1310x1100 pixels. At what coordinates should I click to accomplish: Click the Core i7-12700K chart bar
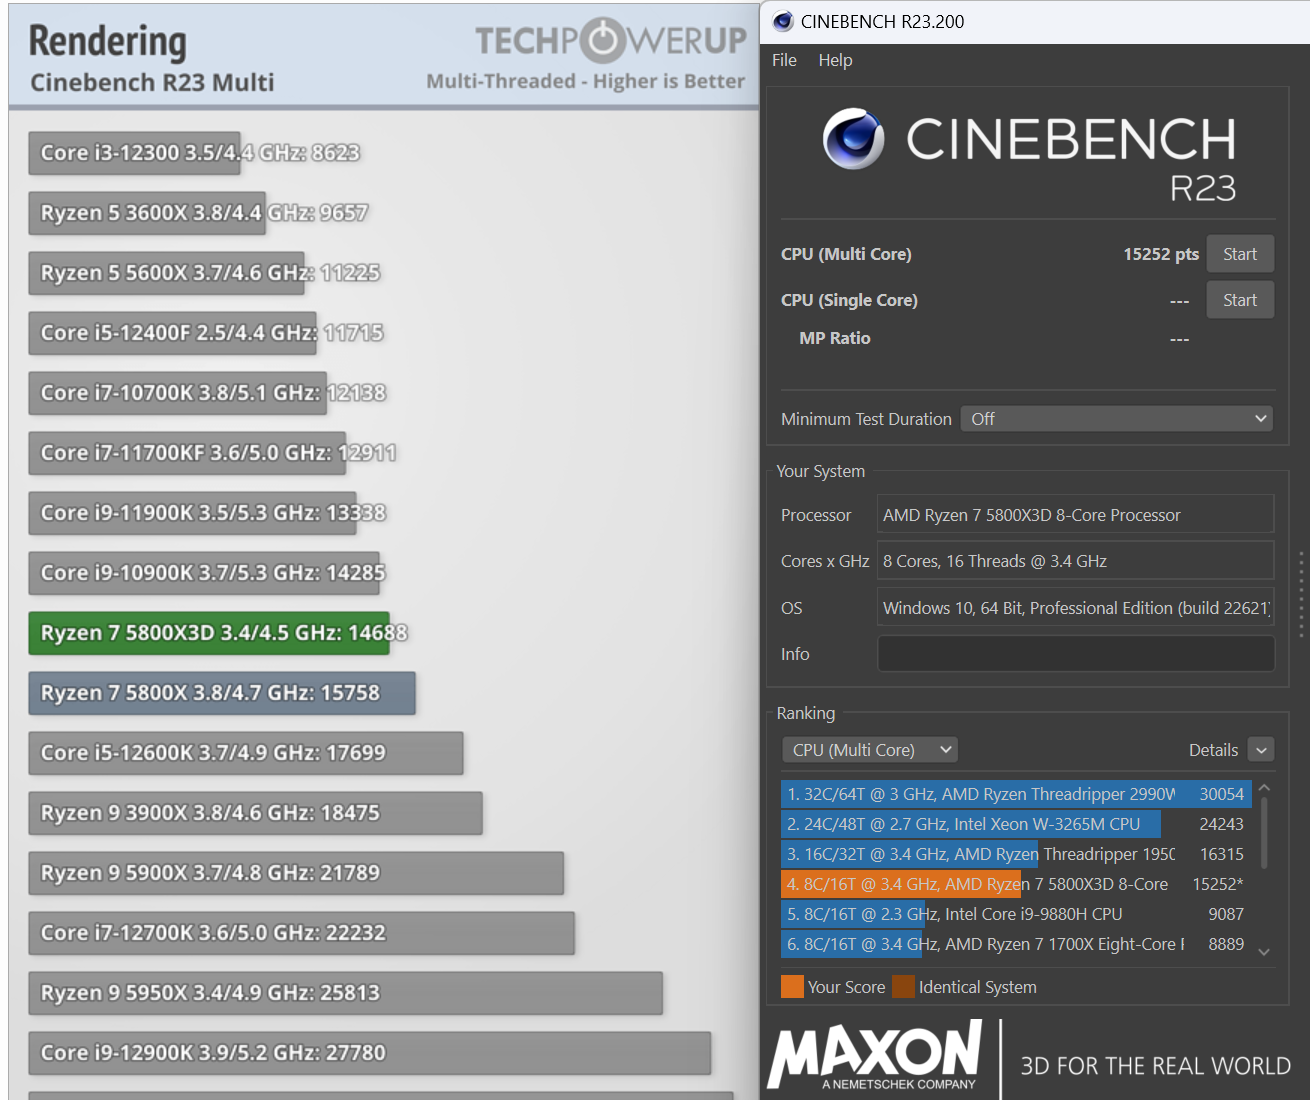(302, 933)
